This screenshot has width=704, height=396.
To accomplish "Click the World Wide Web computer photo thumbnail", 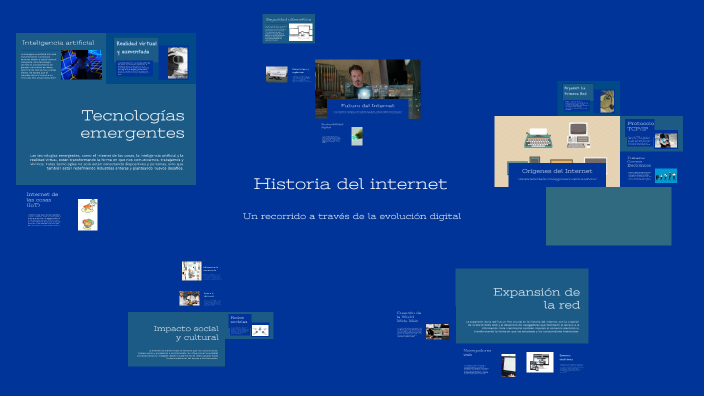I will tap(437, 331).
